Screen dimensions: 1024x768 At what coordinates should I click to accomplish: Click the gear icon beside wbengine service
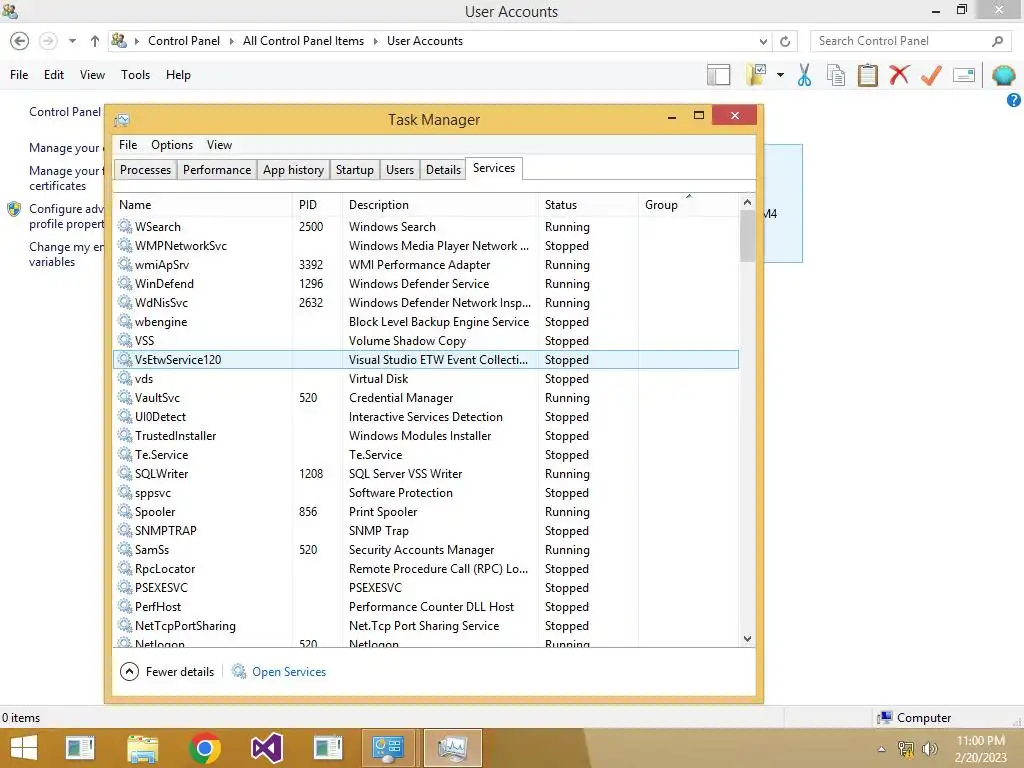(125, 321)
